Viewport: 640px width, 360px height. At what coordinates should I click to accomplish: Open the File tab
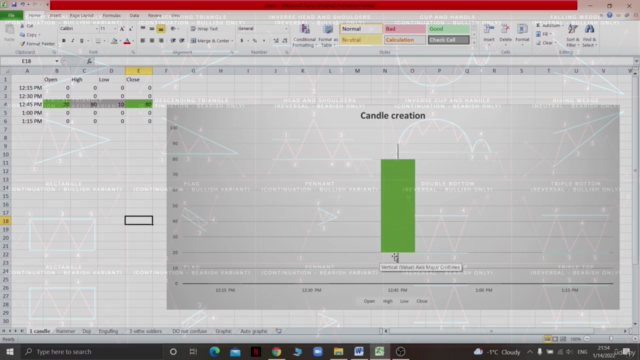pos(11,15)
